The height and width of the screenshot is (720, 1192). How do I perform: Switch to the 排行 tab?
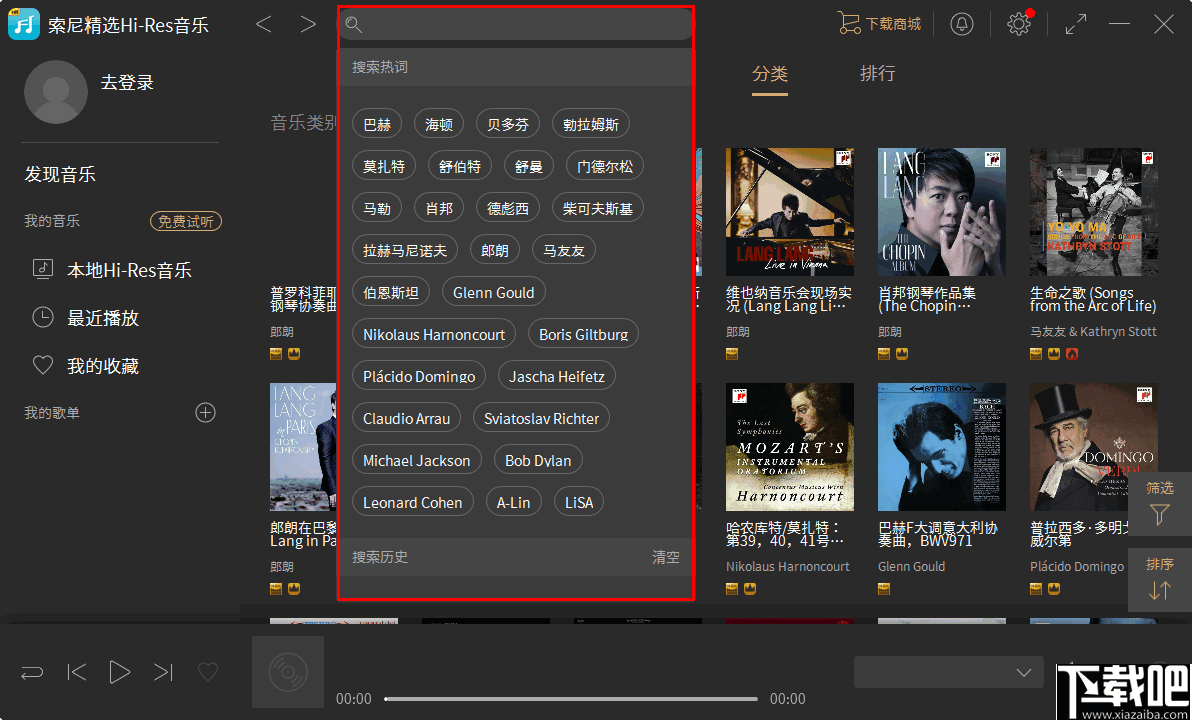pyautogui.click(x=877, y=74)
